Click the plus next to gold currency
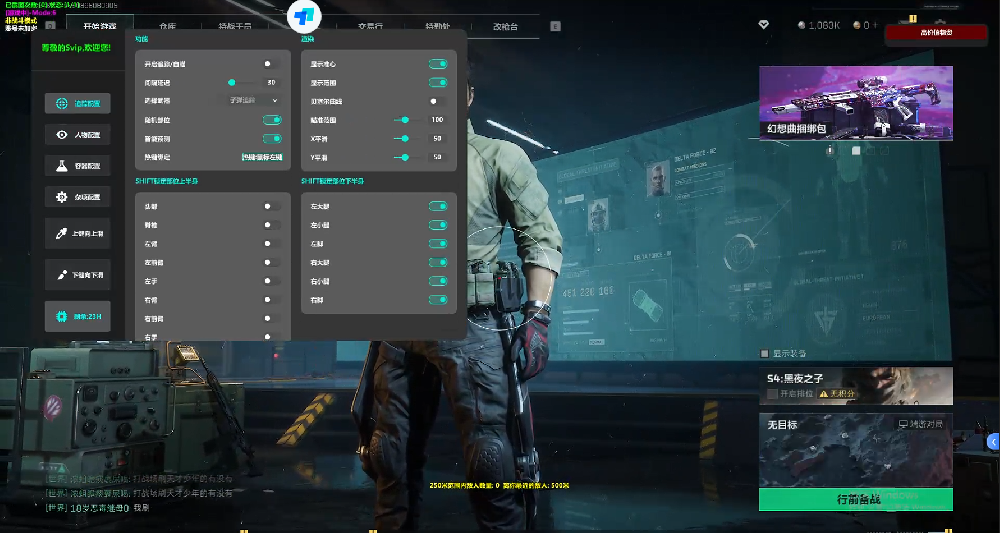Image resolution: width=1000 pixels, height=533 pixels. (875, 26)
